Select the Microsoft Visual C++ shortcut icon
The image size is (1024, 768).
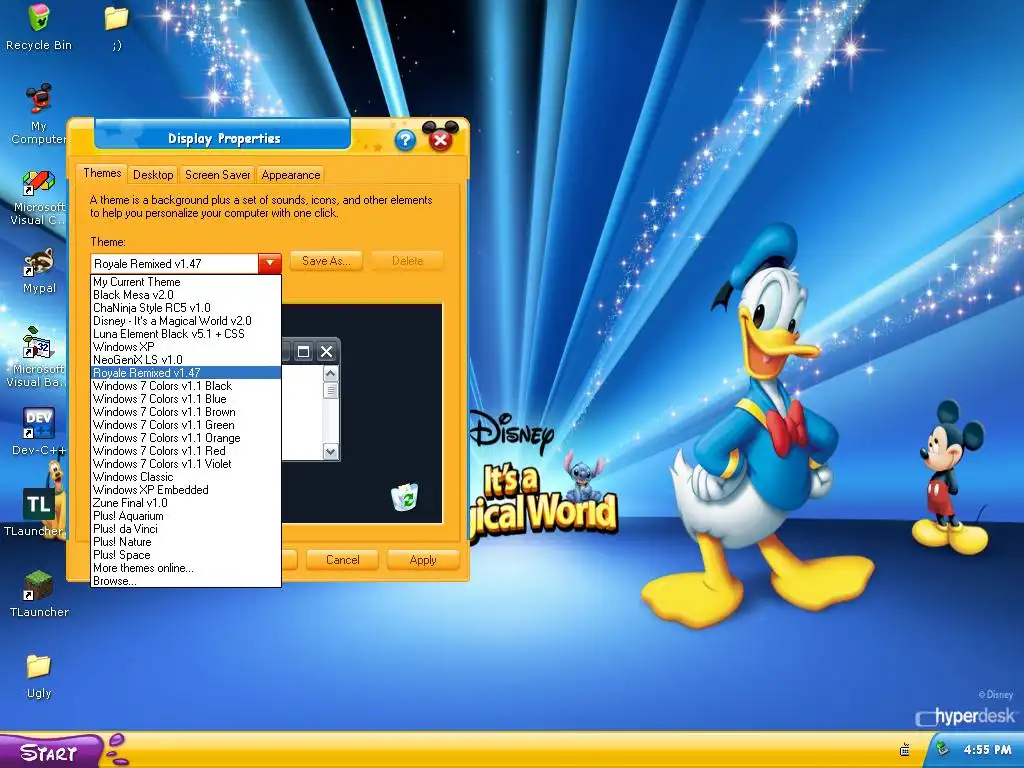click(x=39, y=184)
